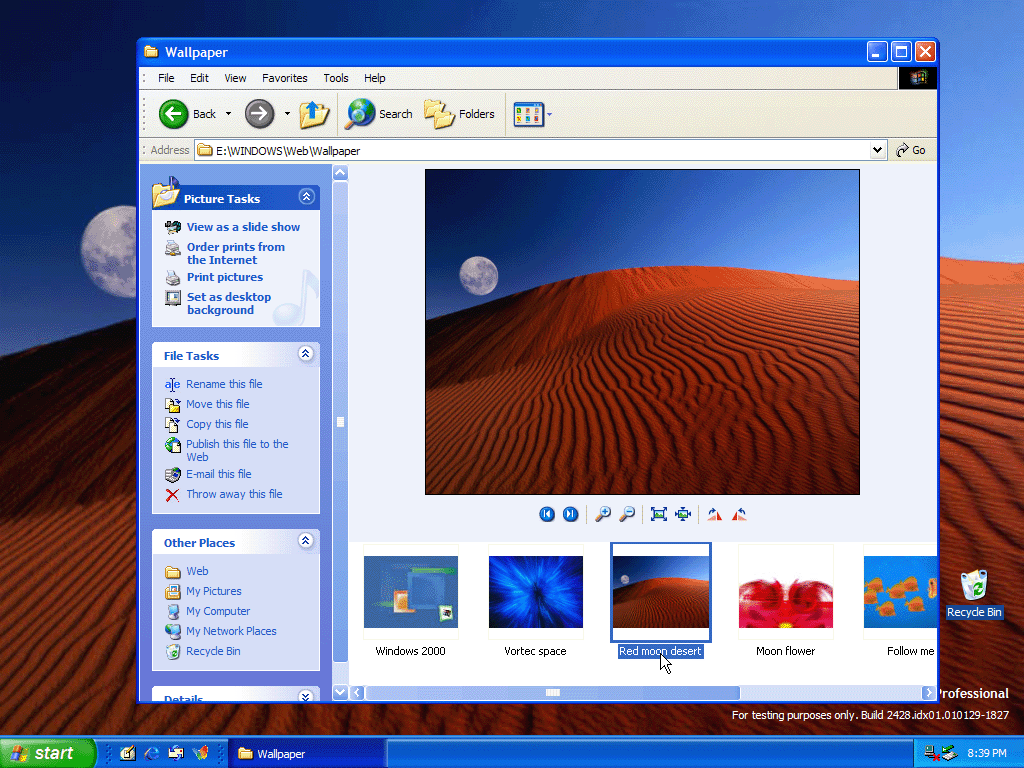Click the task pane scroll down arrow
Screen dimensions: 1024x768
click(x=340, y=692)
